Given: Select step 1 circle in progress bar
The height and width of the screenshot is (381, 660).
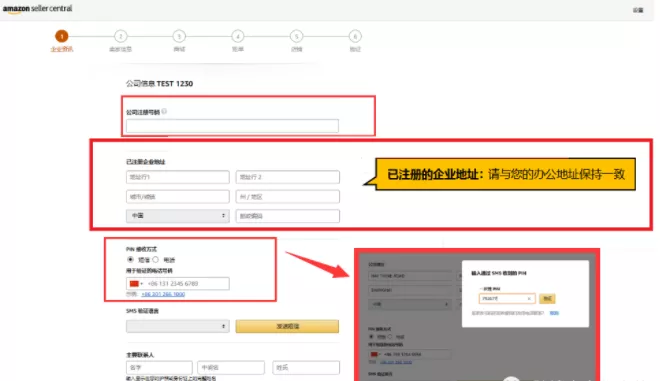Looking at the screenshot, I should tap(61, 36).
